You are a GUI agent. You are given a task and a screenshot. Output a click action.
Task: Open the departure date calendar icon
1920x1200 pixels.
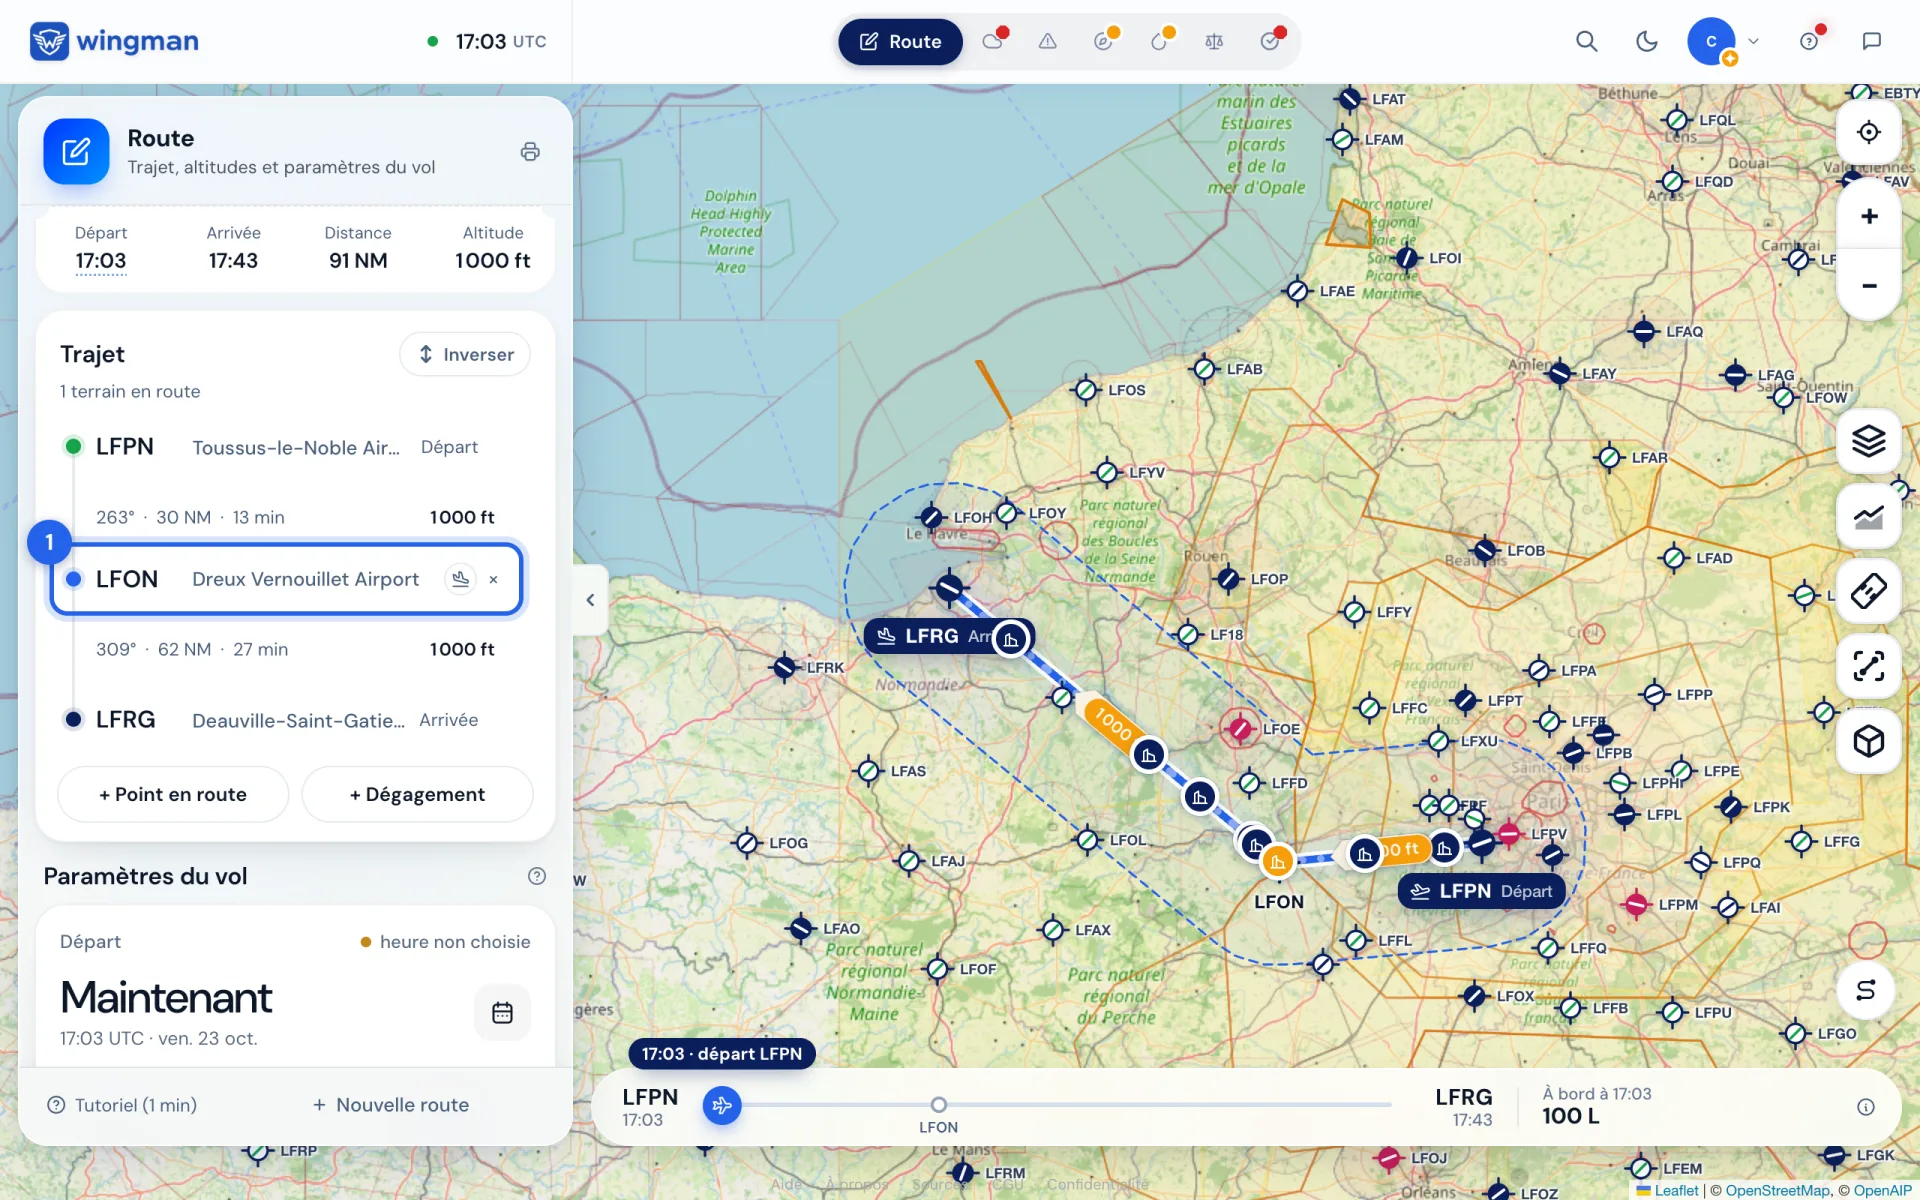click(502, 1013)
